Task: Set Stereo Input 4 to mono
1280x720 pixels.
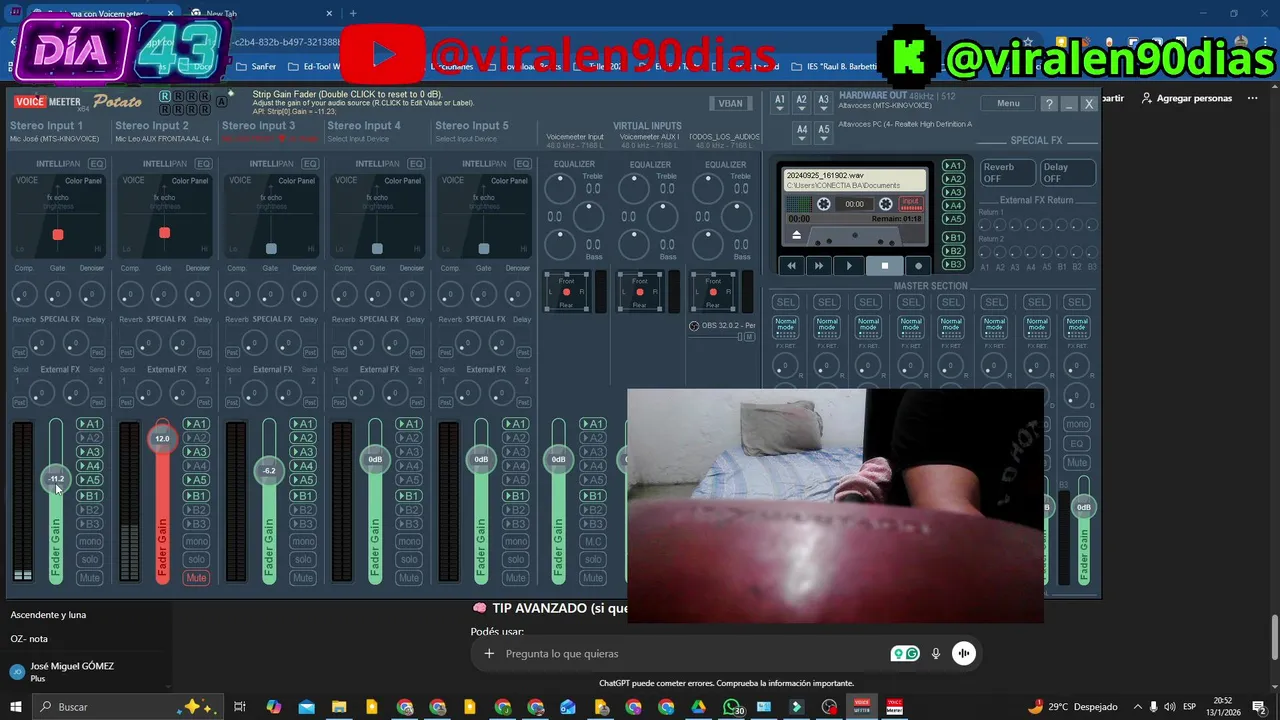Action: (409, 542)
